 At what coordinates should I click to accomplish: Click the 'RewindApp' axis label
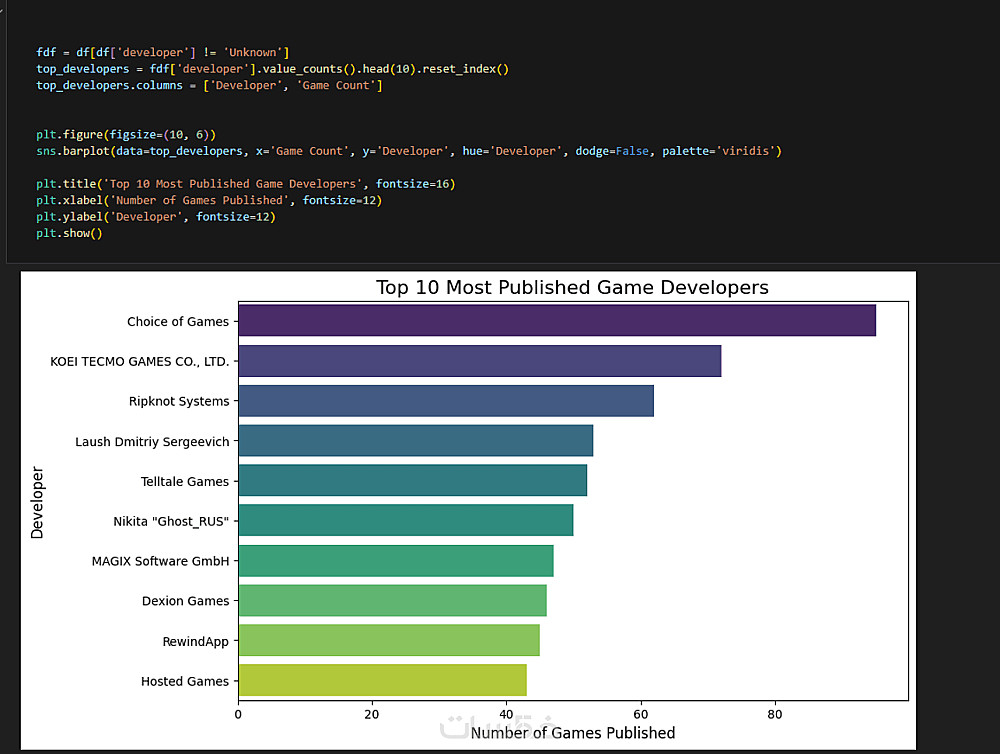196,641
